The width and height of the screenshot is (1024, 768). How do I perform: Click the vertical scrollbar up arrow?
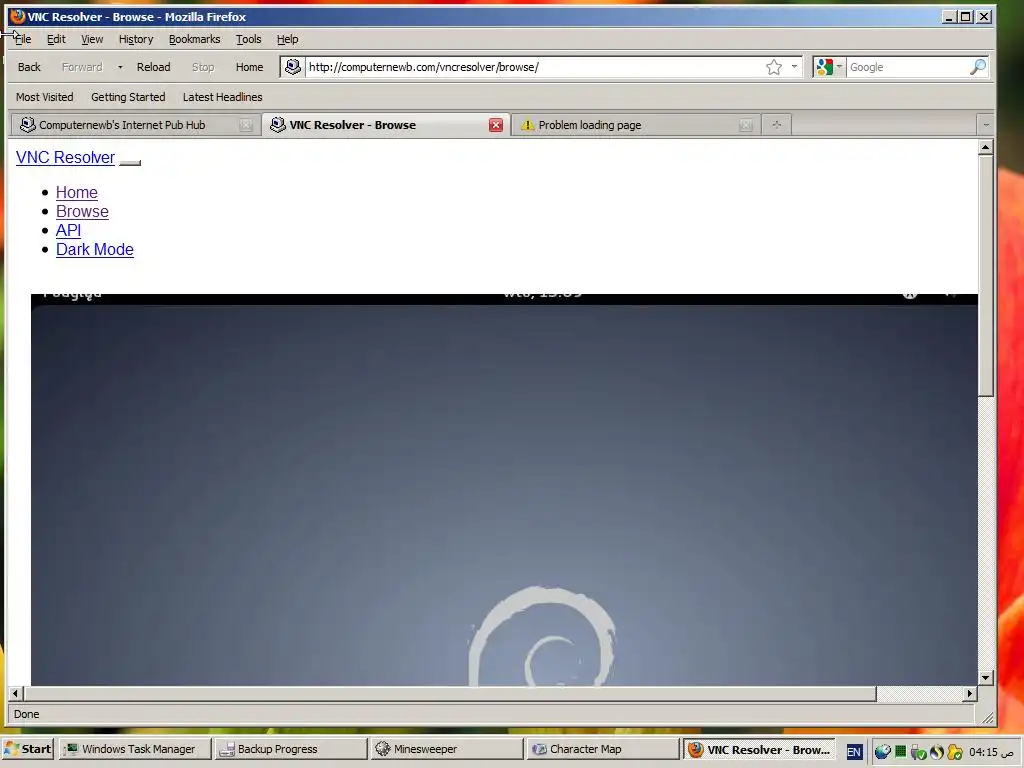tap(985, 147)
